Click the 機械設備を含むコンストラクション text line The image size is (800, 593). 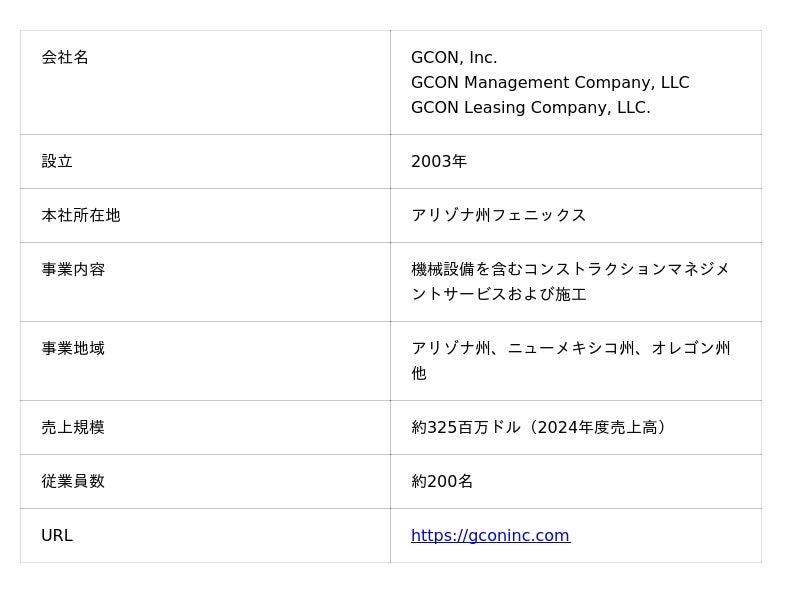click(x=570, y=270)
